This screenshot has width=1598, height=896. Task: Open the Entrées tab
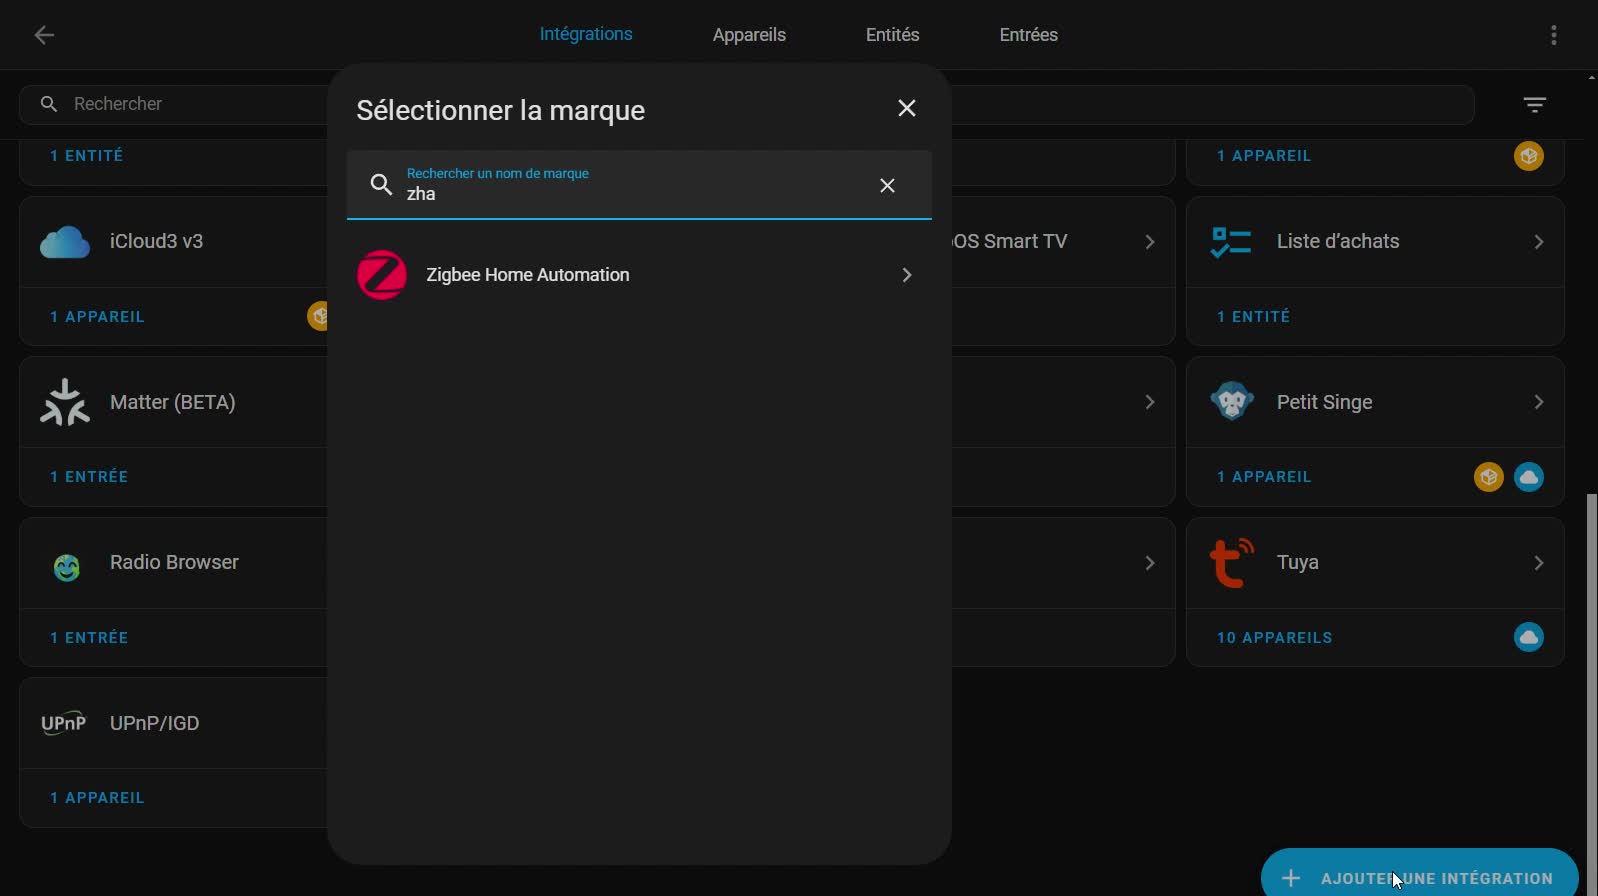point(1028,35)
